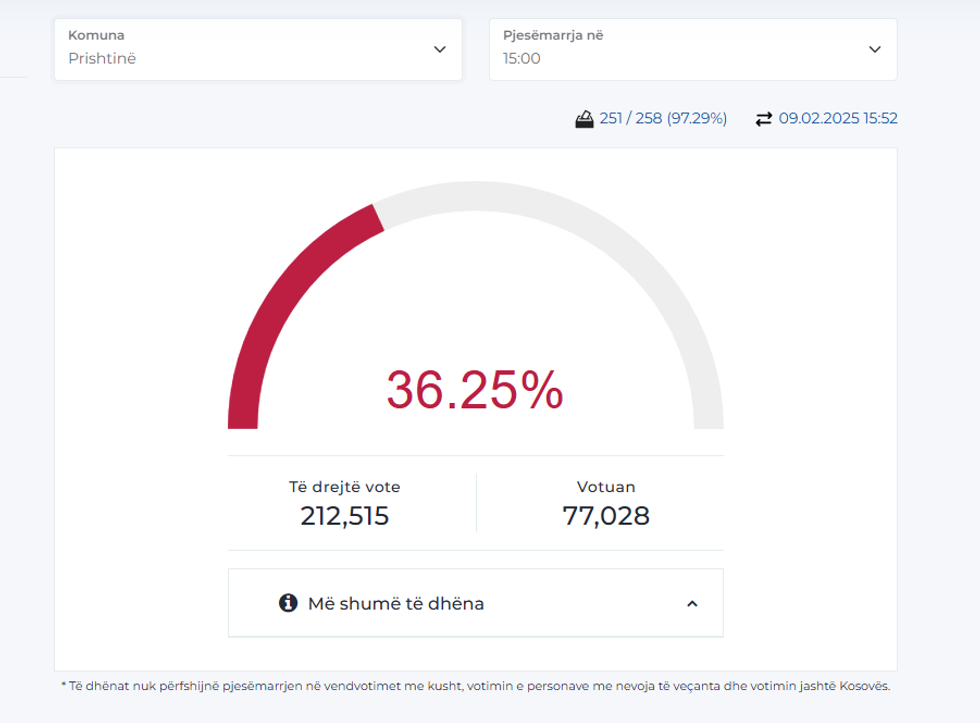Click the chevron arrow in the Pjesëmarrja në selector

(x=874, y=49)
